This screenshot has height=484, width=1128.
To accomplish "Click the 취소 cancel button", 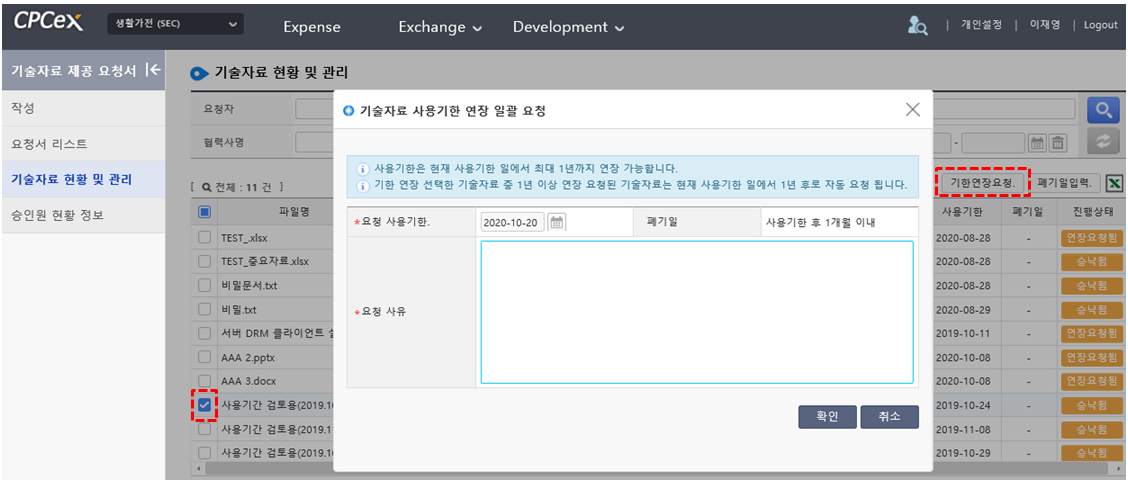I will coord(889,417).
